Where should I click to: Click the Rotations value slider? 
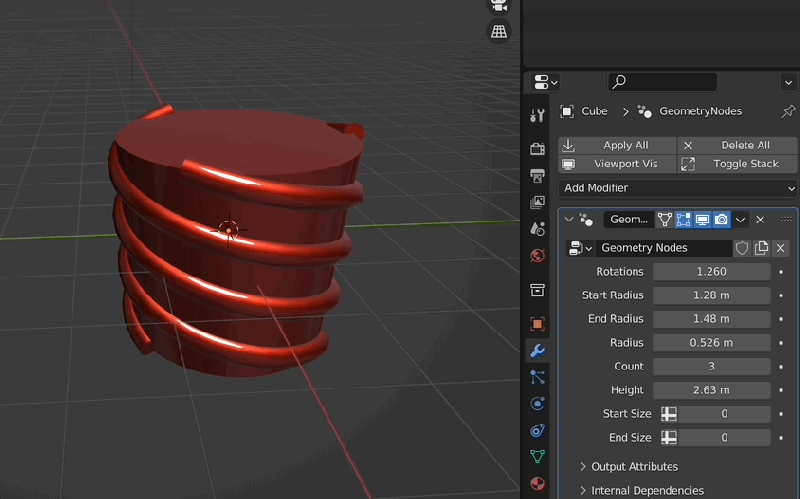click(711, 272)
